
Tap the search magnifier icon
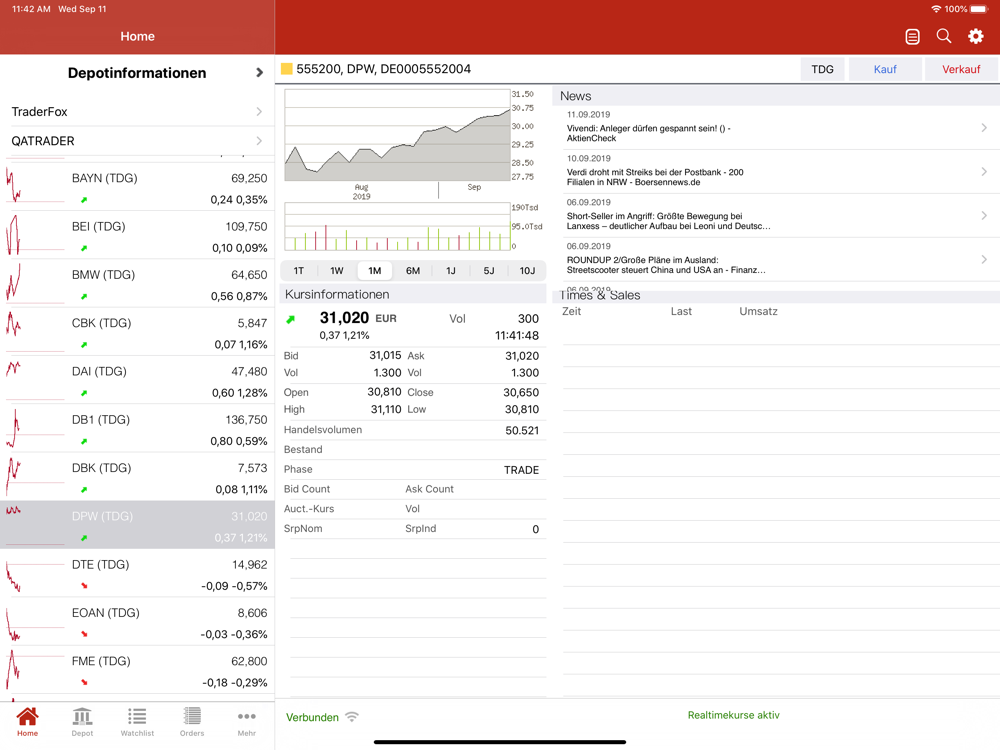pyautogui.click(x=944, y=36)
